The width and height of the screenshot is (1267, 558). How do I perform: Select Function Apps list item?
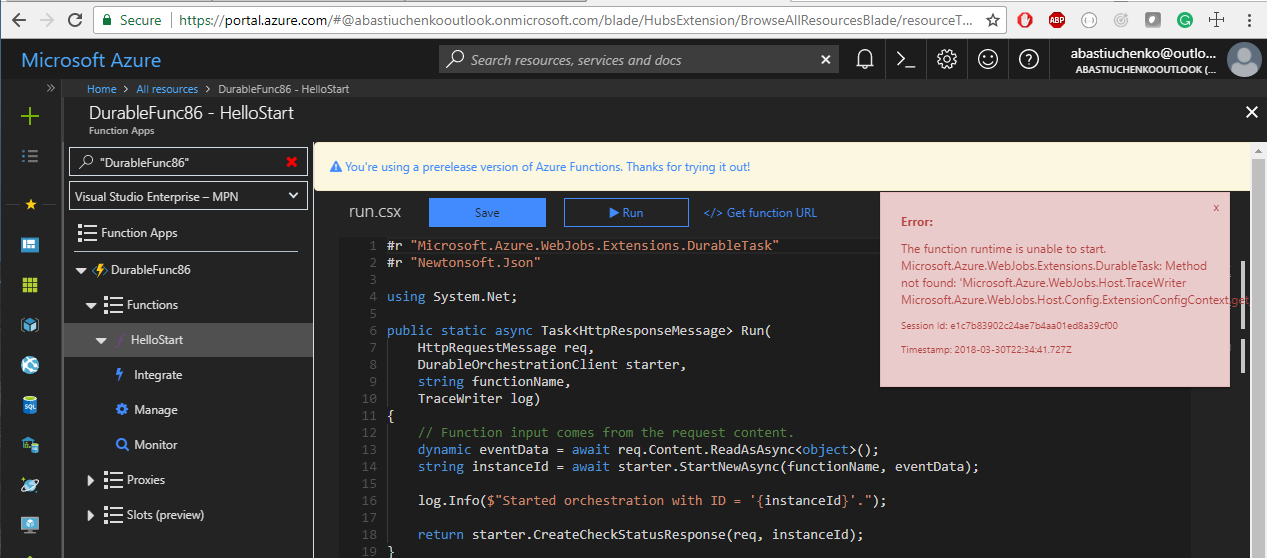(x=128, y=233)
